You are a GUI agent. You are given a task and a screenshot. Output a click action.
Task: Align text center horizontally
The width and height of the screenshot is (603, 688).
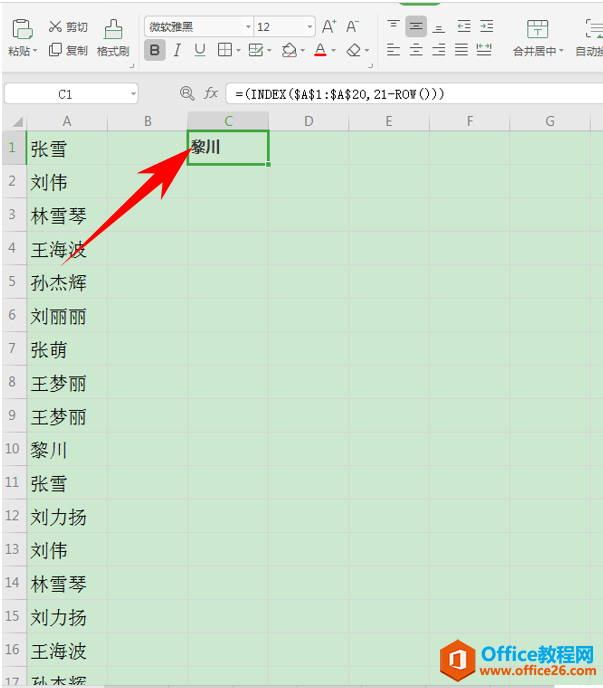pyautogui.click(x=416, y=50)
